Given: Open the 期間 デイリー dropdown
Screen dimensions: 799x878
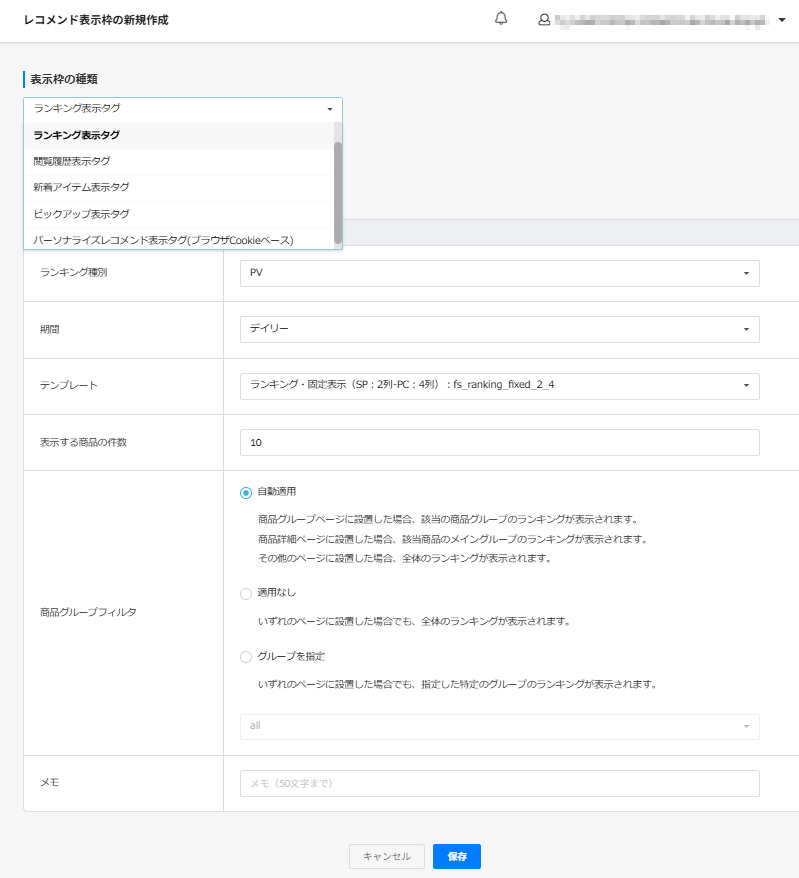Looking at the screenshot, I should click(x=499, y=329).
